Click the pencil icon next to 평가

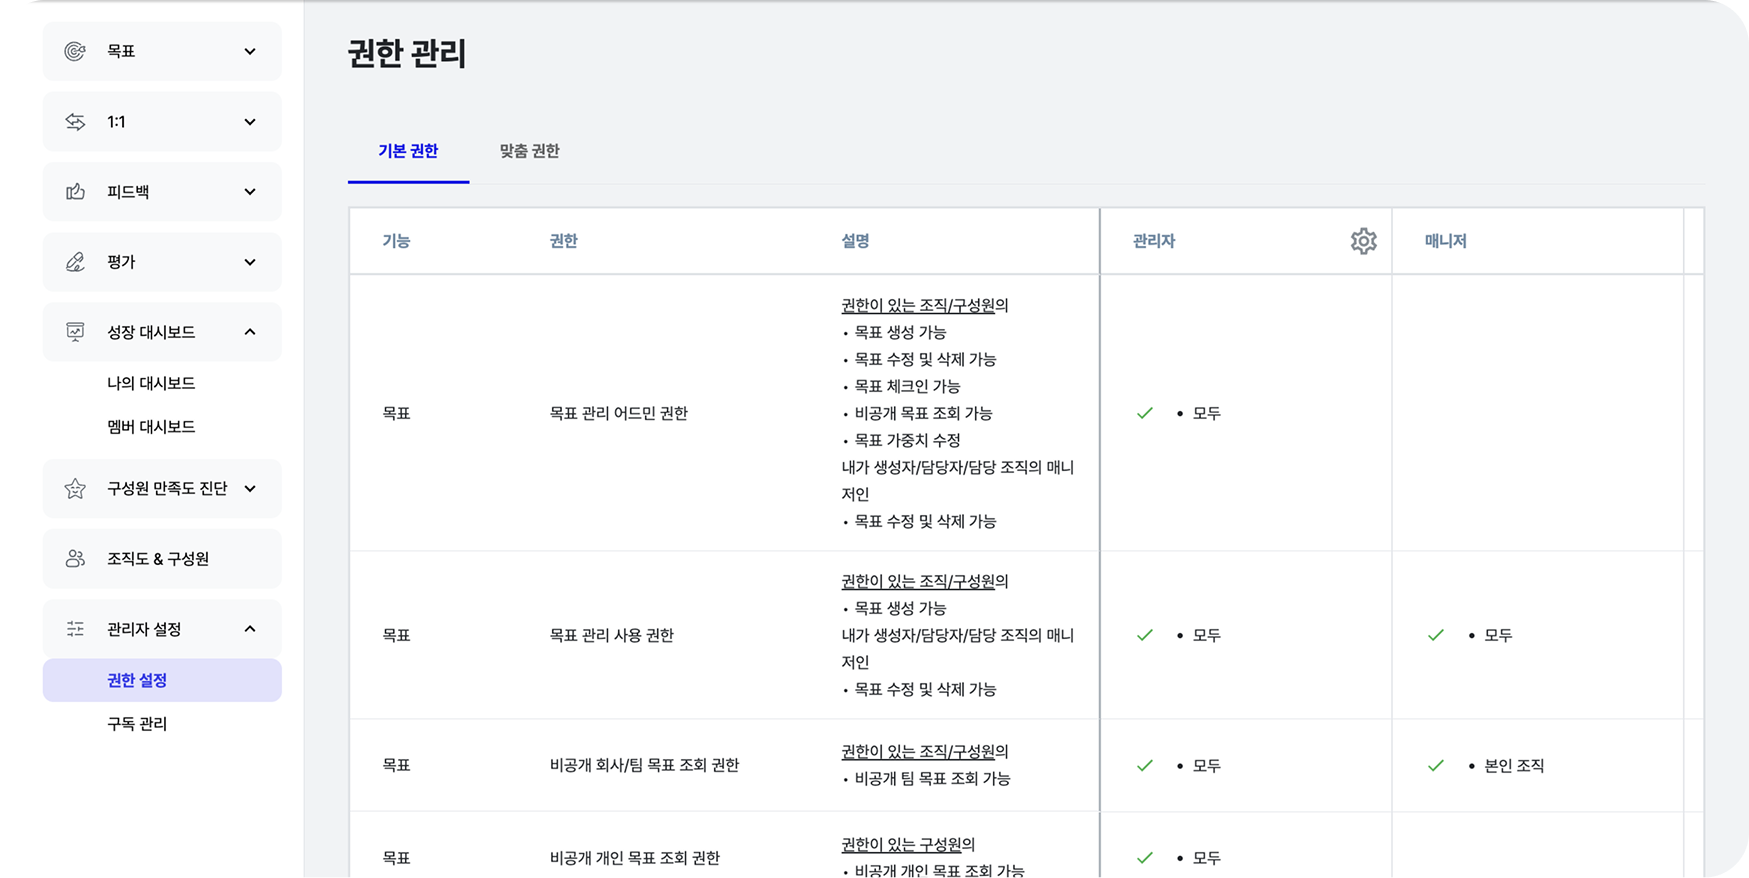75,262
